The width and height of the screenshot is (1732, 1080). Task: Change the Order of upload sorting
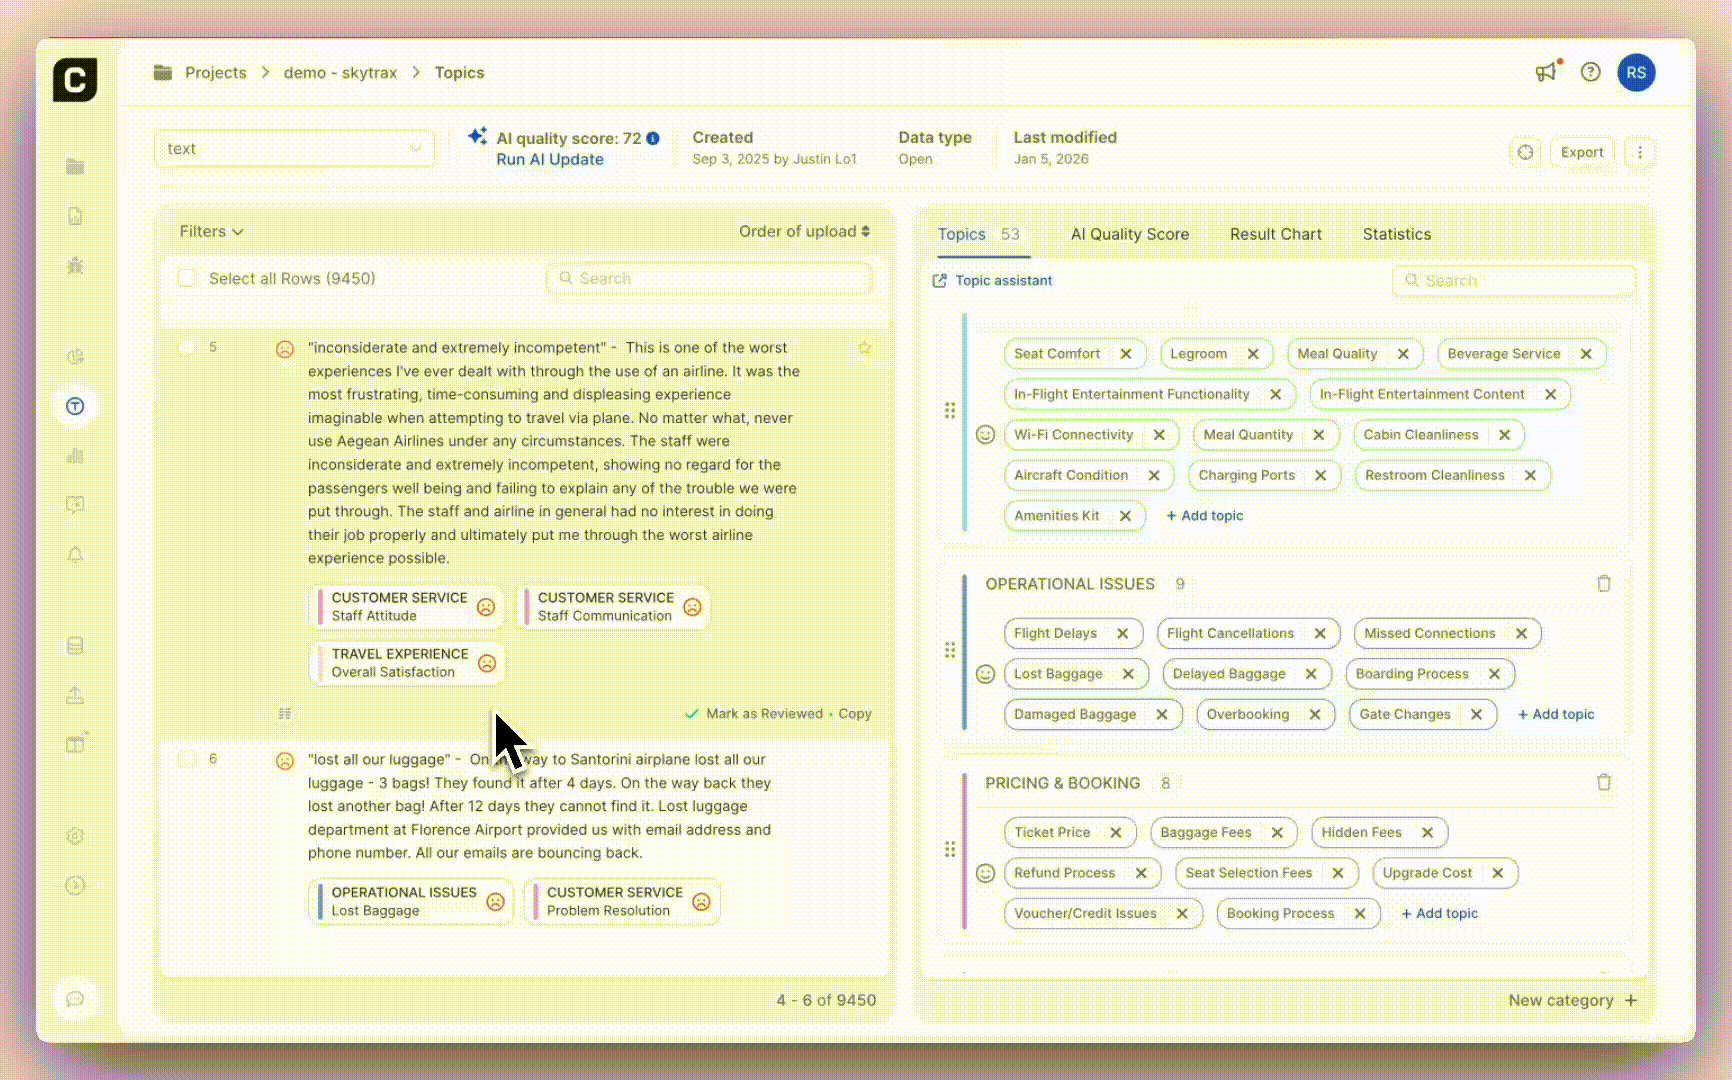(x=804, y=232)
